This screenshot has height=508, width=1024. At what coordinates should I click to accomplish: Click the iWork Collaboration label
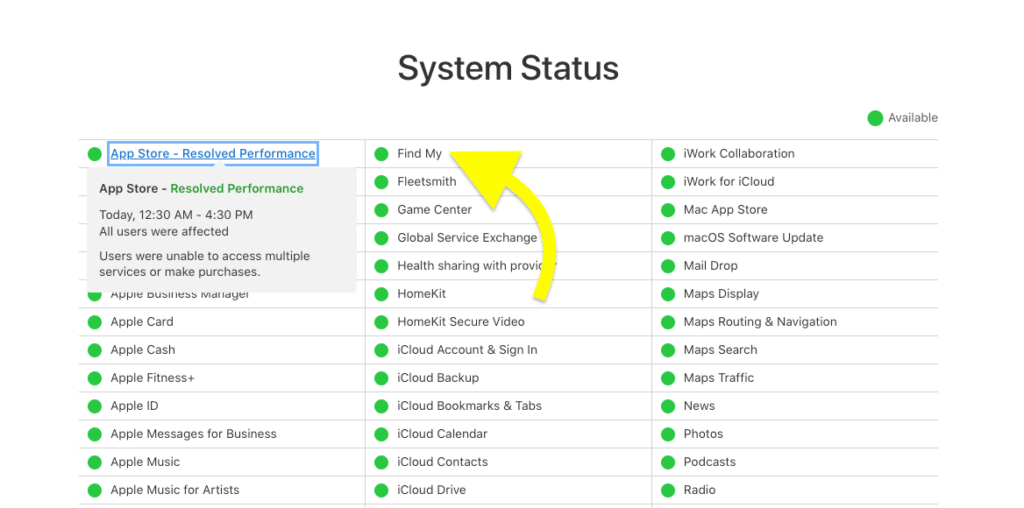[739, 153]
